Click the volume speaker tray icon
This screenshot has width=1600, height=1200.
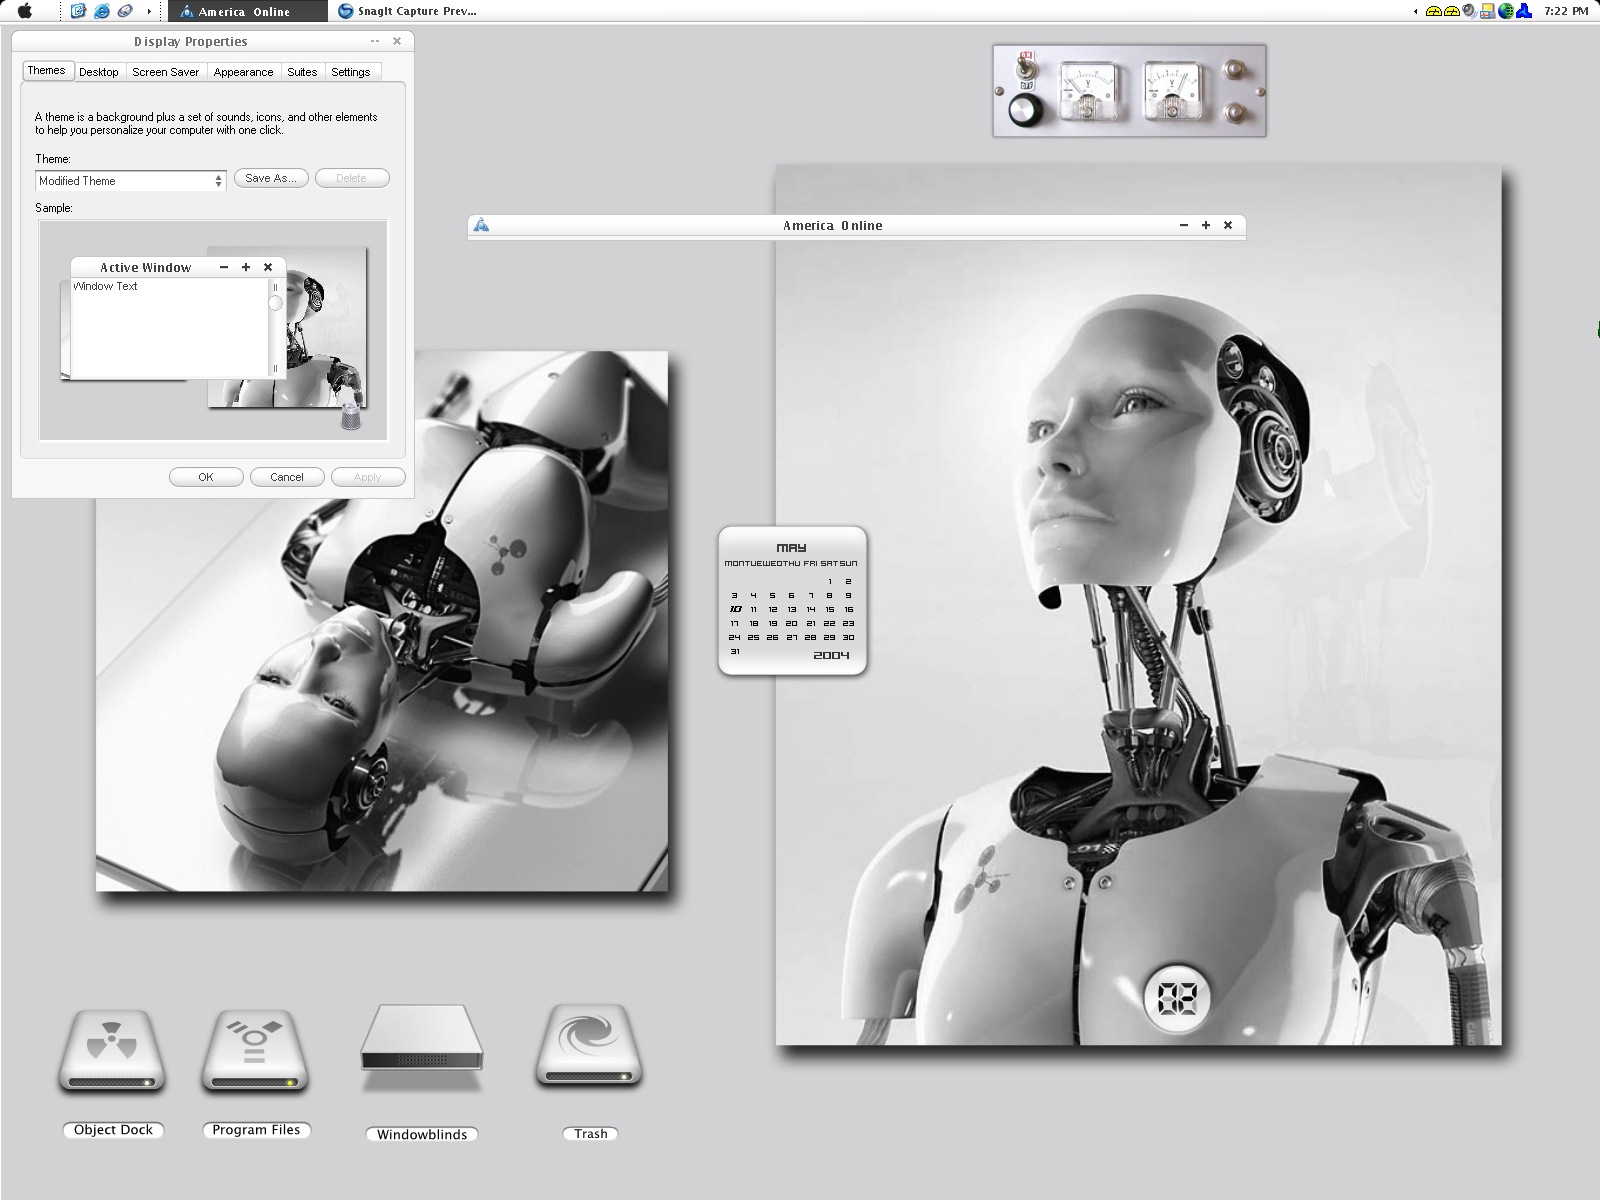[x=1469, y=11]
